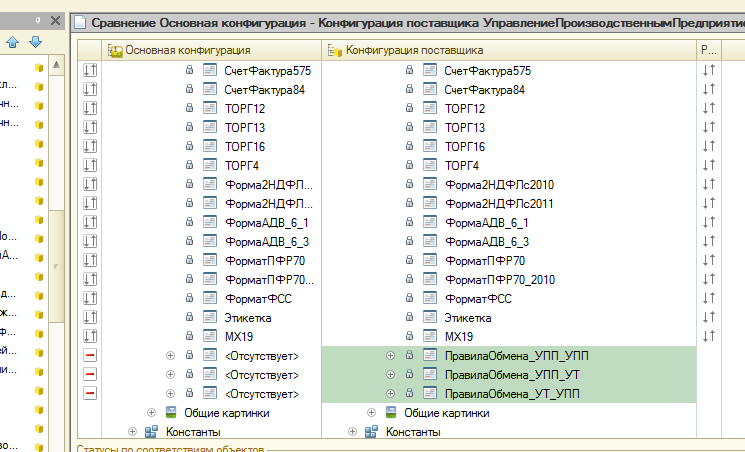Expand ПравилаОбмена_УТ_УПП in supplier configuration
745x452 pixels.
click(x=391, y=394)
